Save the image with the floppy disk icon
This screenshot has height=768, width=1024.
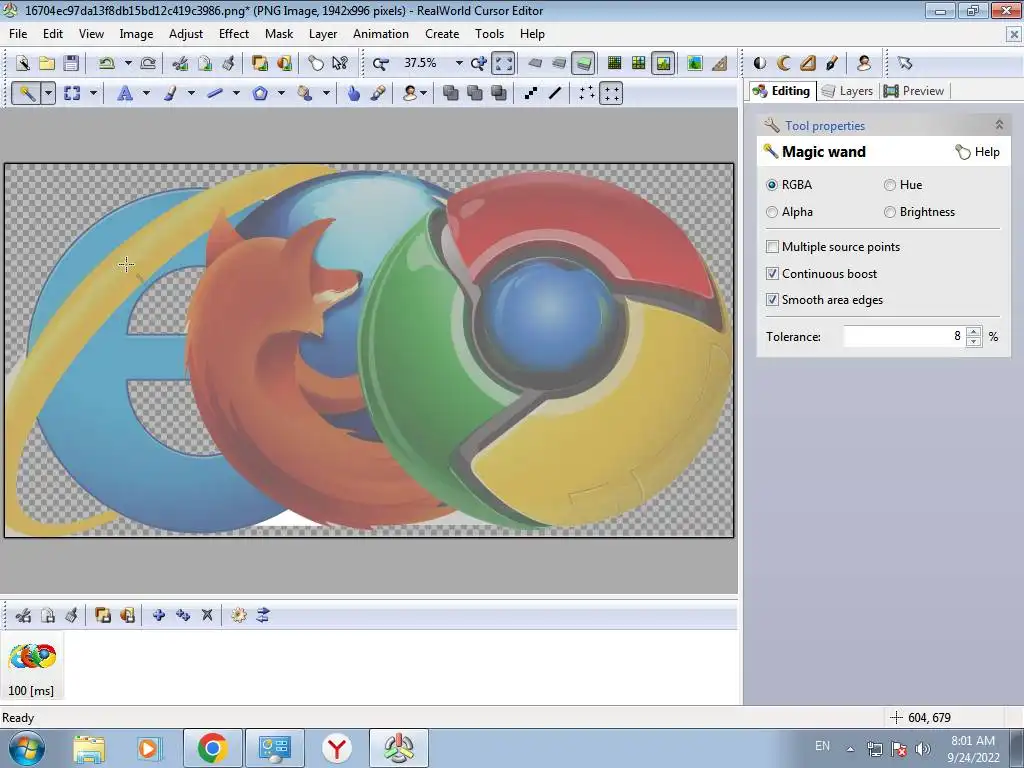(71, 63)
